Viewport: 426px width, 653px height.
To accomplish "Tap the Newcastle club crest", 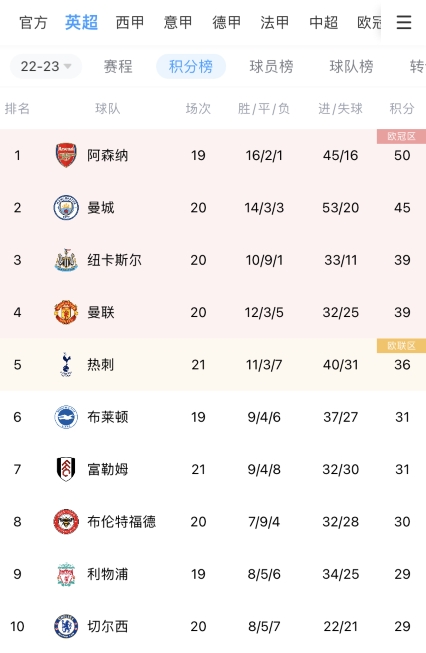I will (x=66, y=260).
